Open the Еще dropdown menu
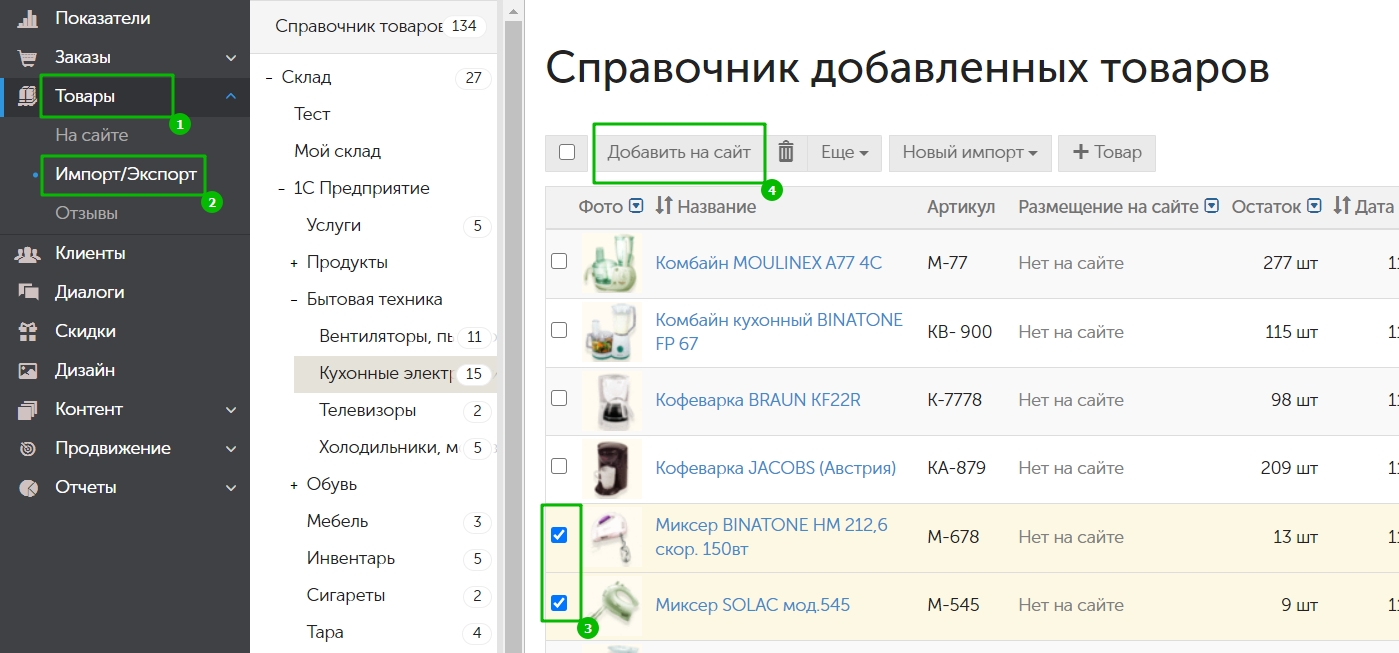Screen dimensions: 1399x653 (x=843, y=152)
